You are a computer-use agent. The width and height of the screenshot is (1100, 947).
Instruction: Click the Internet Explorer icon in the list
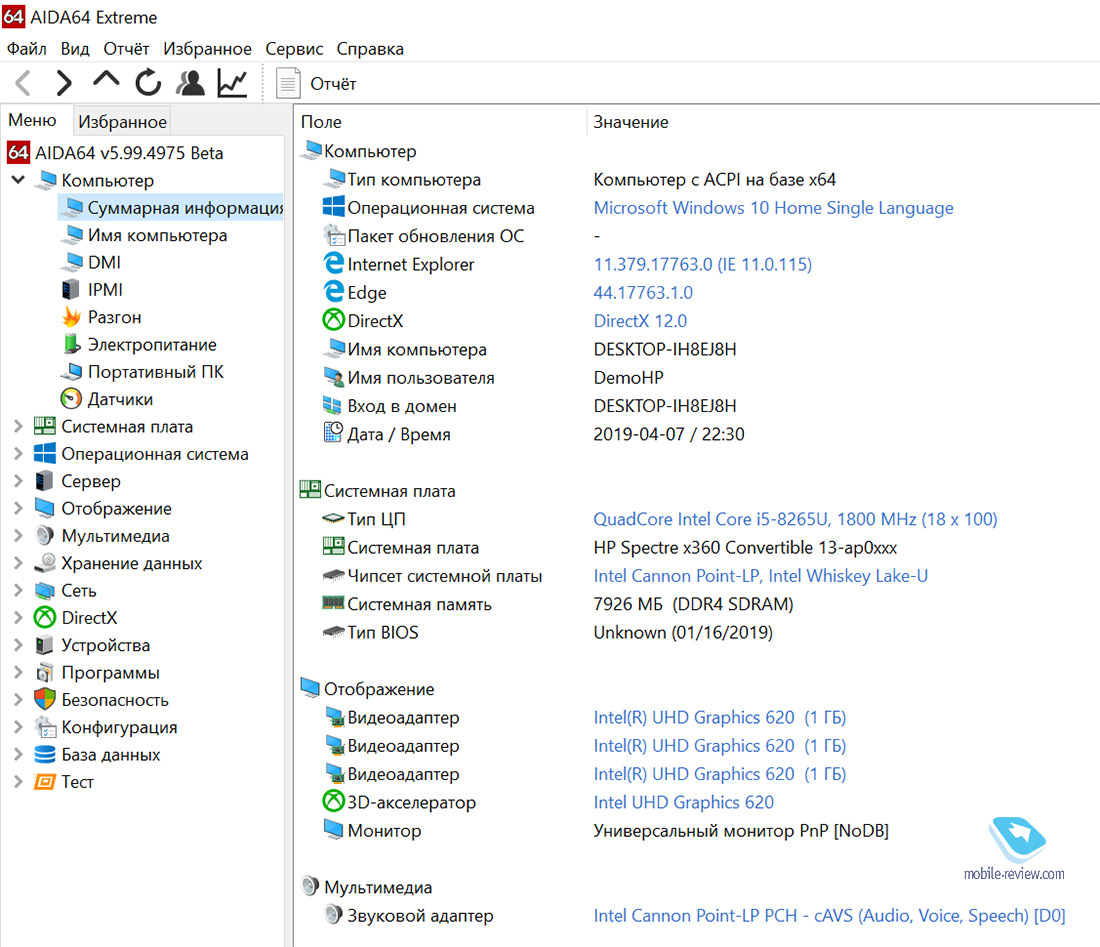coord(333,264)
